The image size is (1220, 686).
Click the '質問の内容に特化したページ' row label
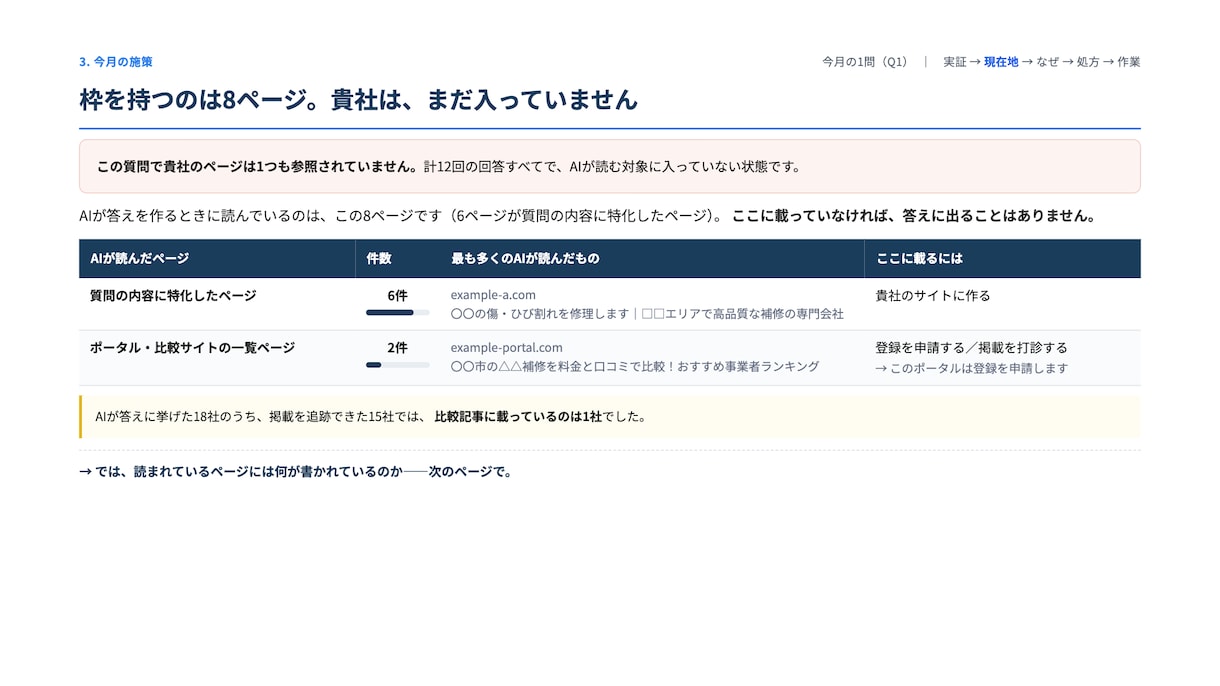[173, 296]
